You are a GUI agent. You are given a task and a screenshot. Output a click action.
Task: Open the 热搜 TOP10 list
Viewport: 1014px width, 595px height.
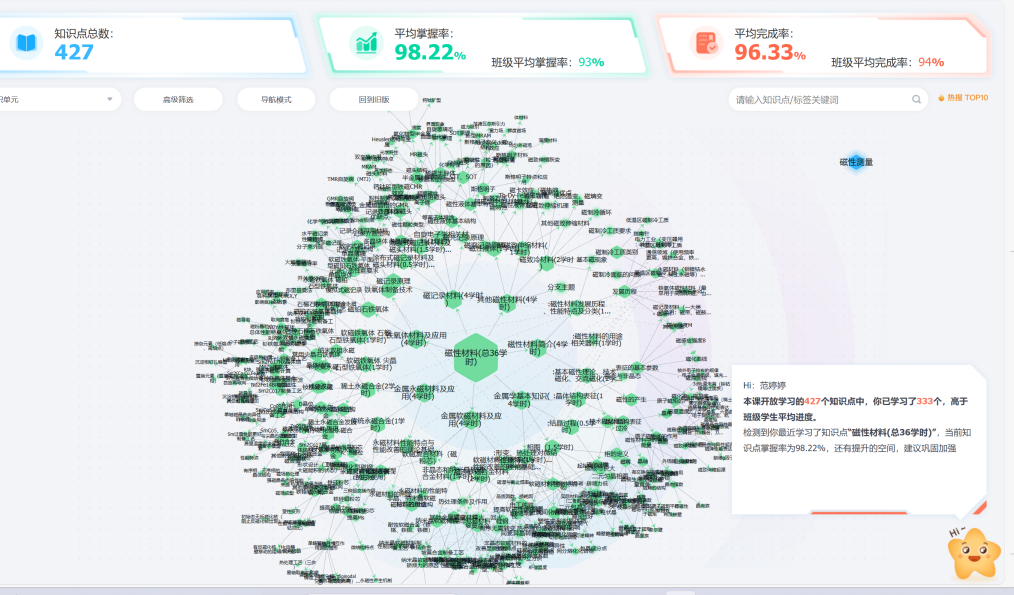point(963,98)
